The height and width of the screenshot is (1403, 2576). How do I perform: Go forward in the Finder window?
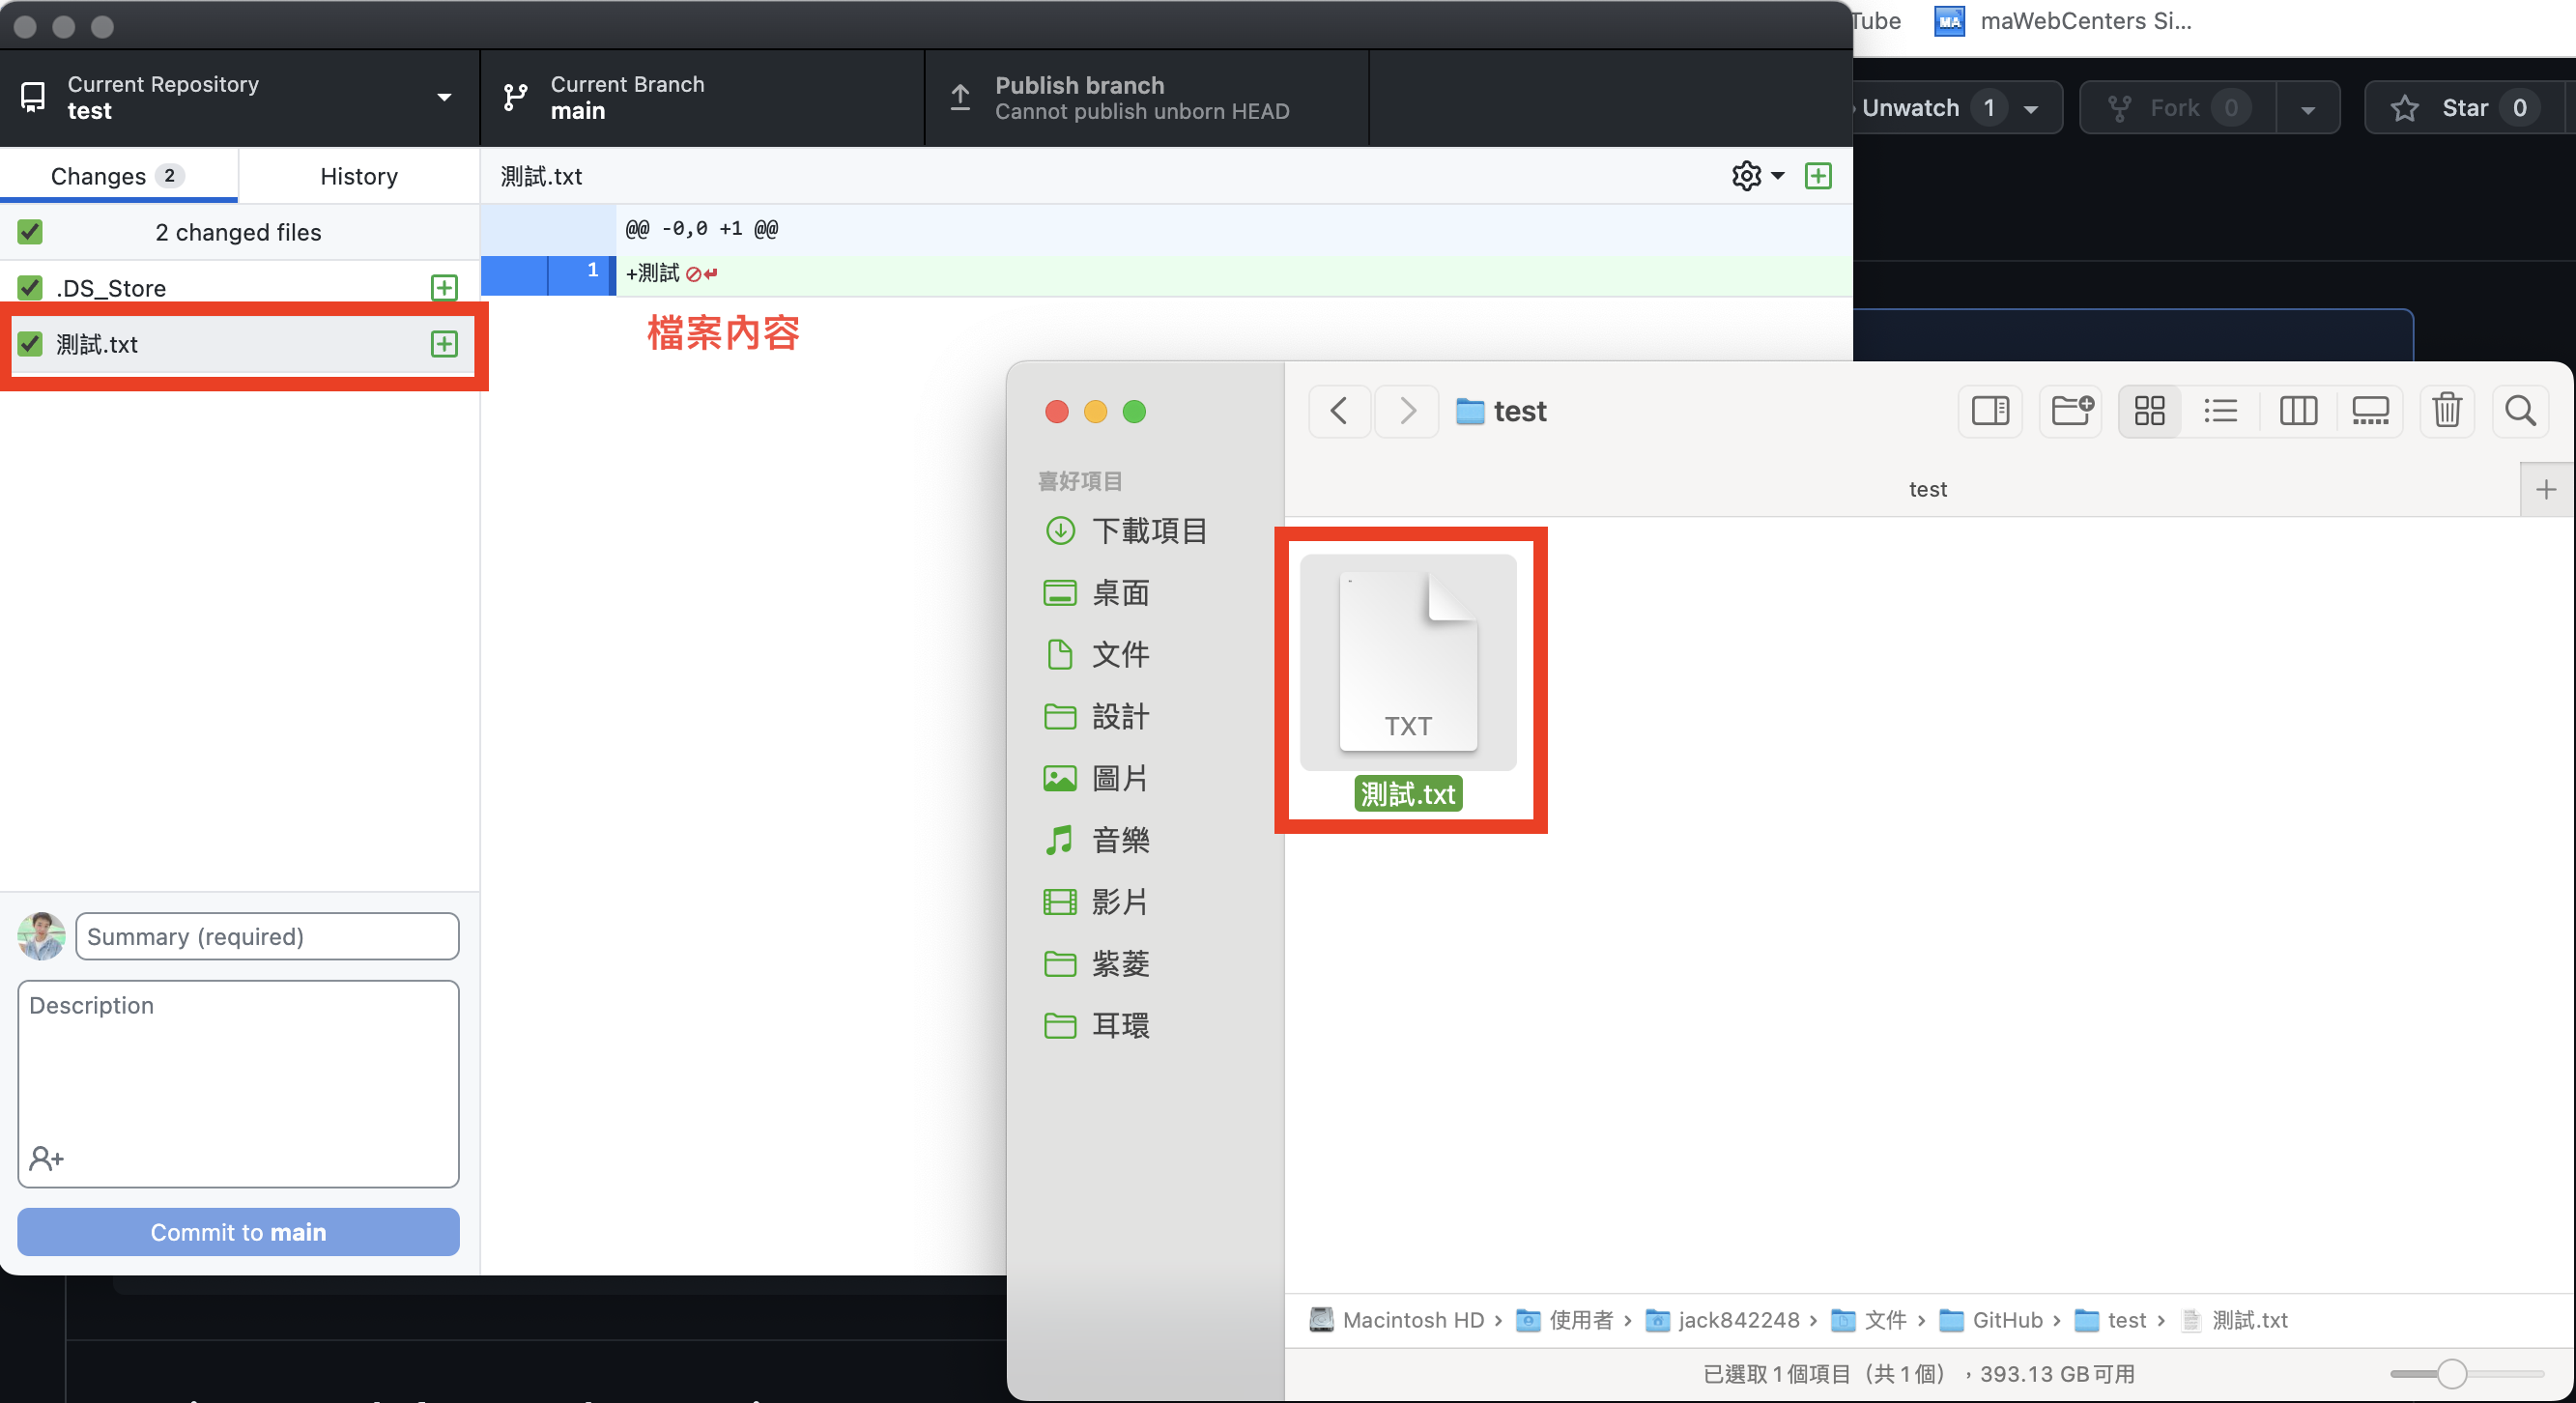(x=1407, y=411)
